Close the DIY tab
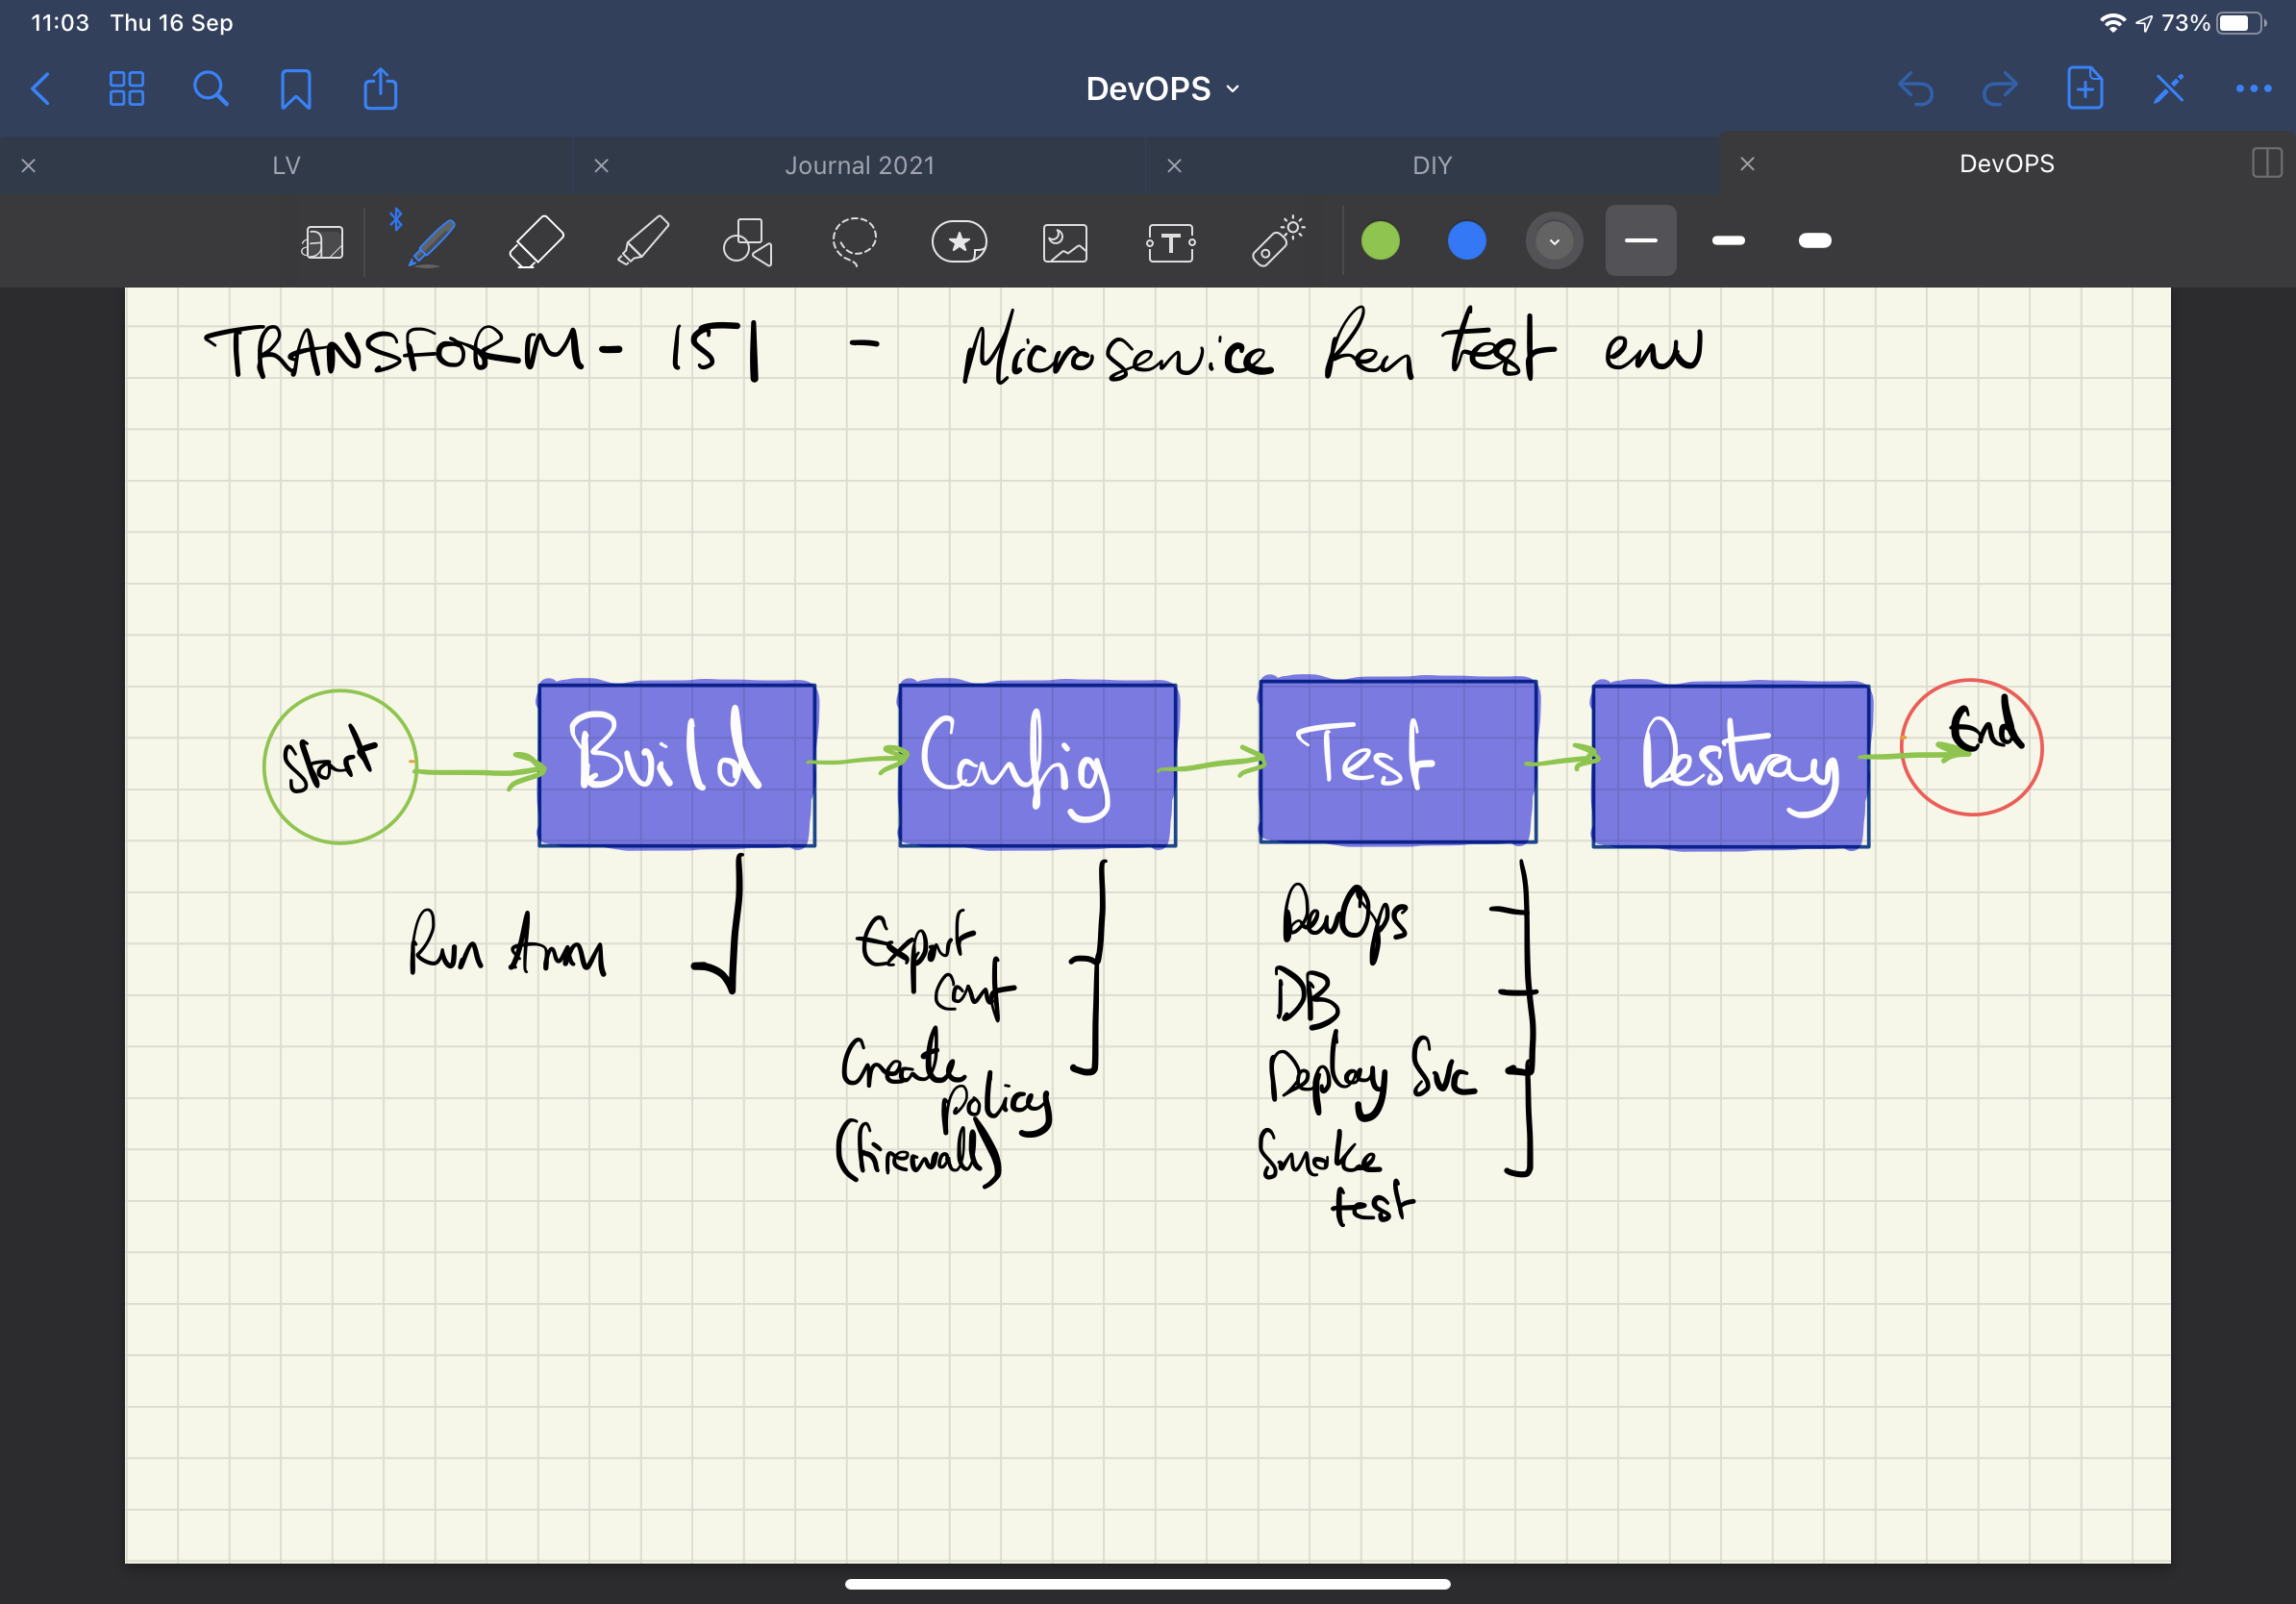This screenshot has width=2296, height=1604. pyautogui.click(x=1175, y=165)
